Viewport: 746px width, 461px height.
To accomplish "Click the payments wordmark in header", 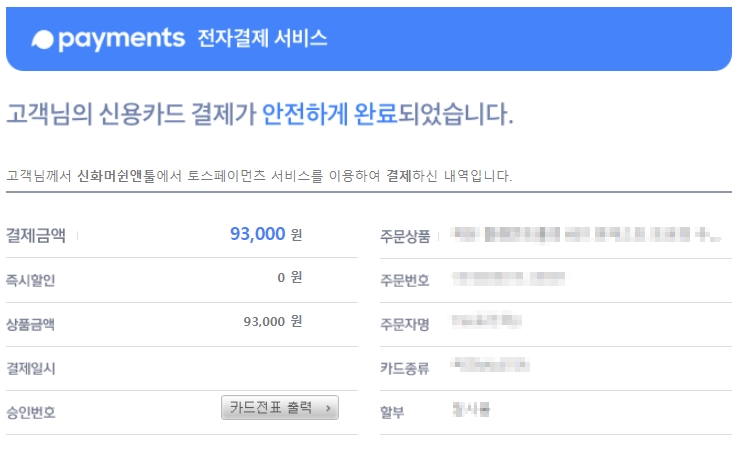I will [x=121, y=39].
